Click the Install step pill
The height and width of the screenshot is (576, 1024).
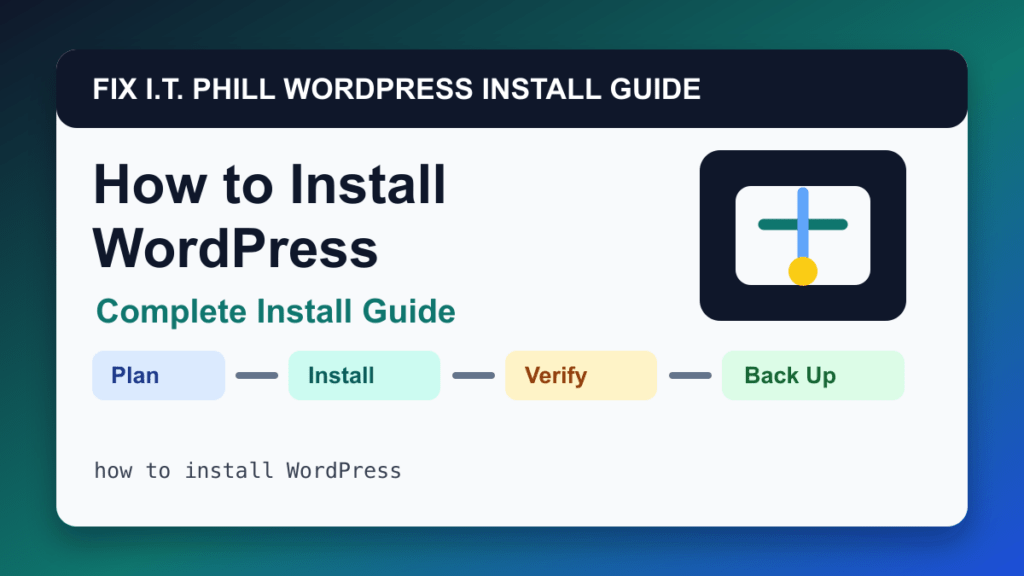click(364, 376)
